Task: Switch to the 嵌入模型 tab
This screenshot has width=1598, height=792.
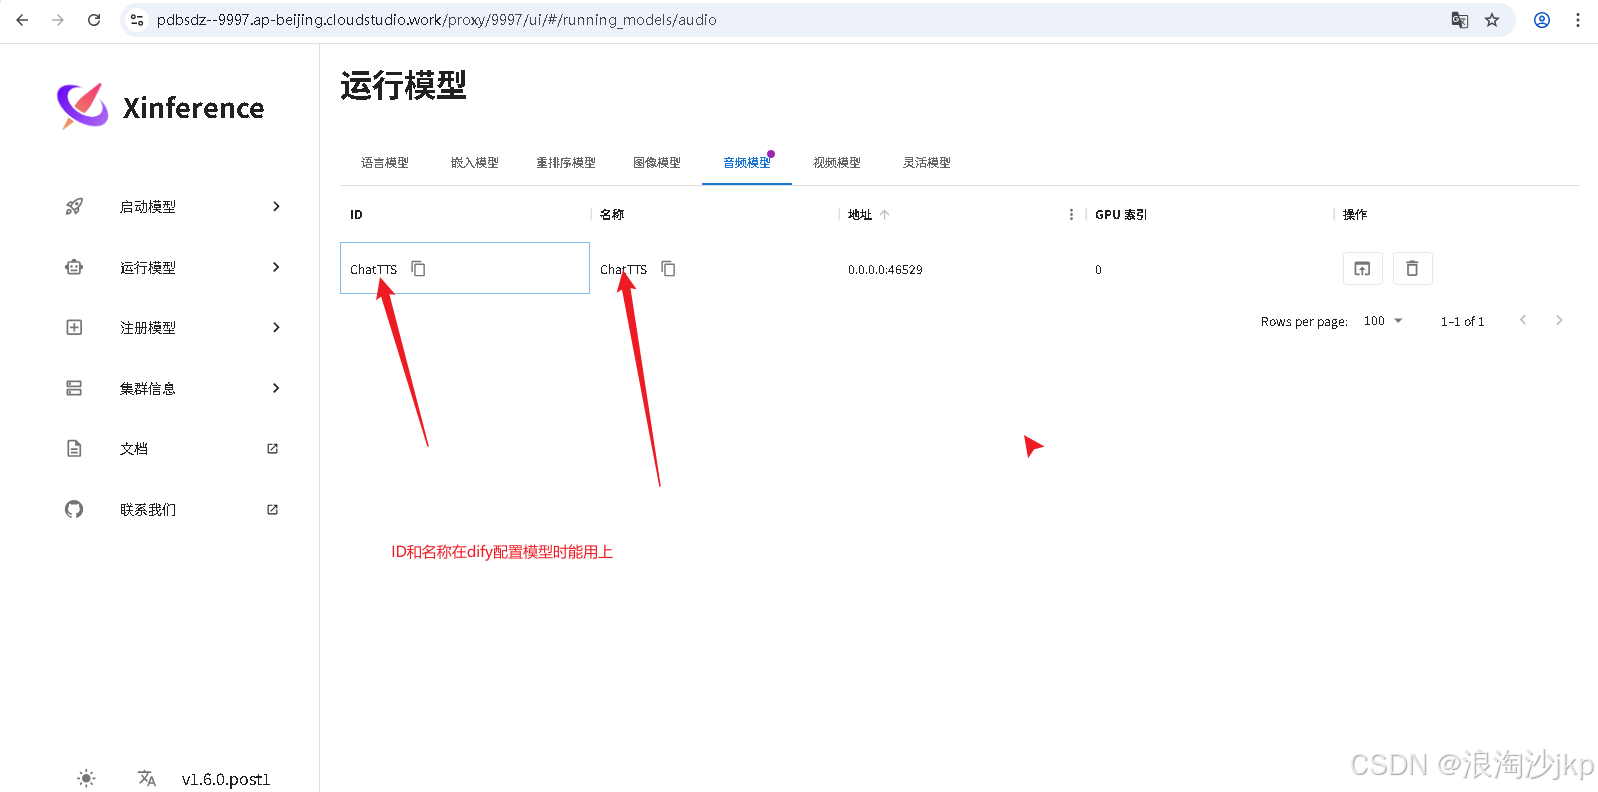Action: 475,162
